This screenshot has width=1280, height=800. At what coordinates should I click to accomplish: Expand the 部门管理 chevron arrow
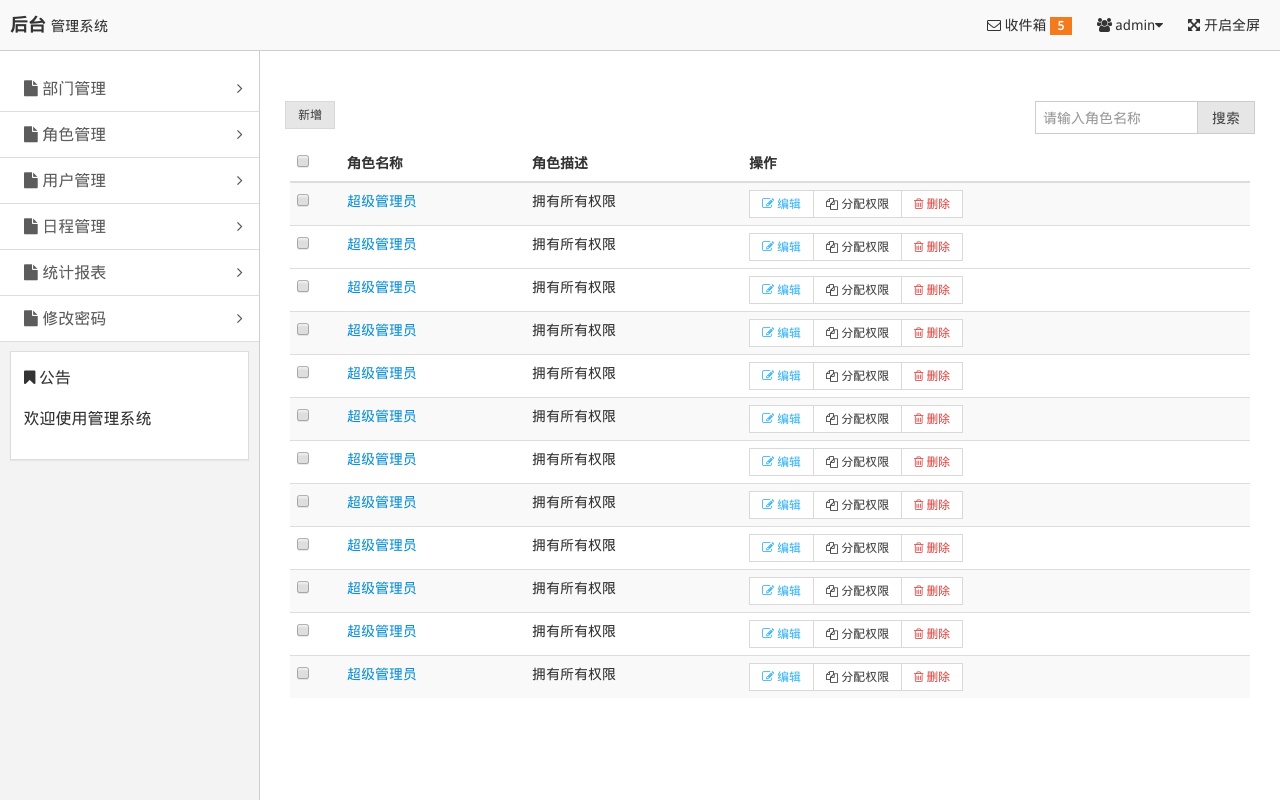point(240,88)
